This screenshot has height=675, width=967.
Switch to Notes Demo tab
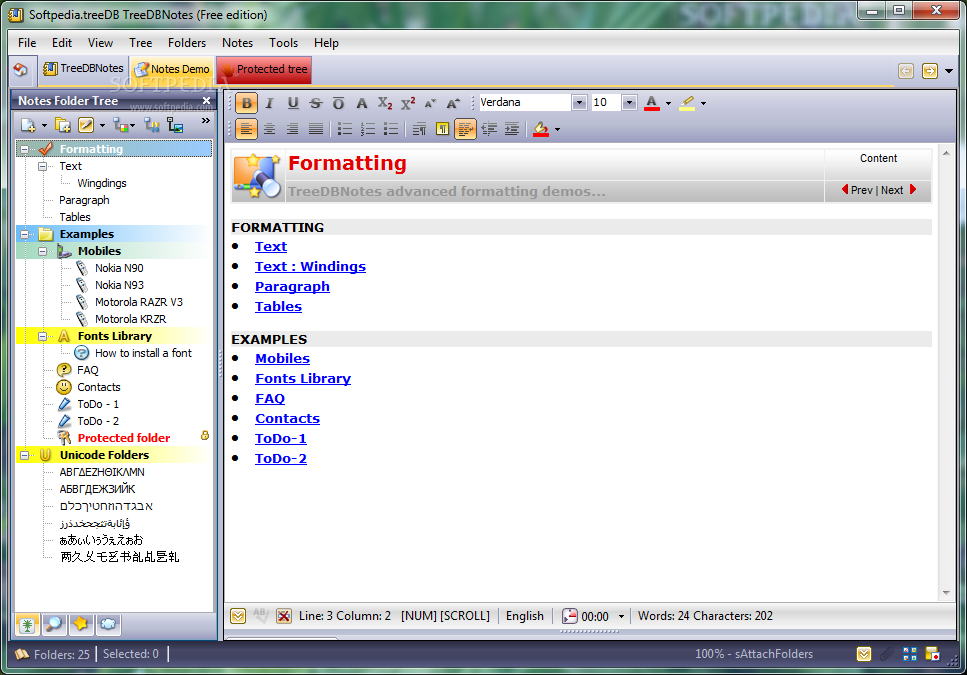click(x=171, y=69)
